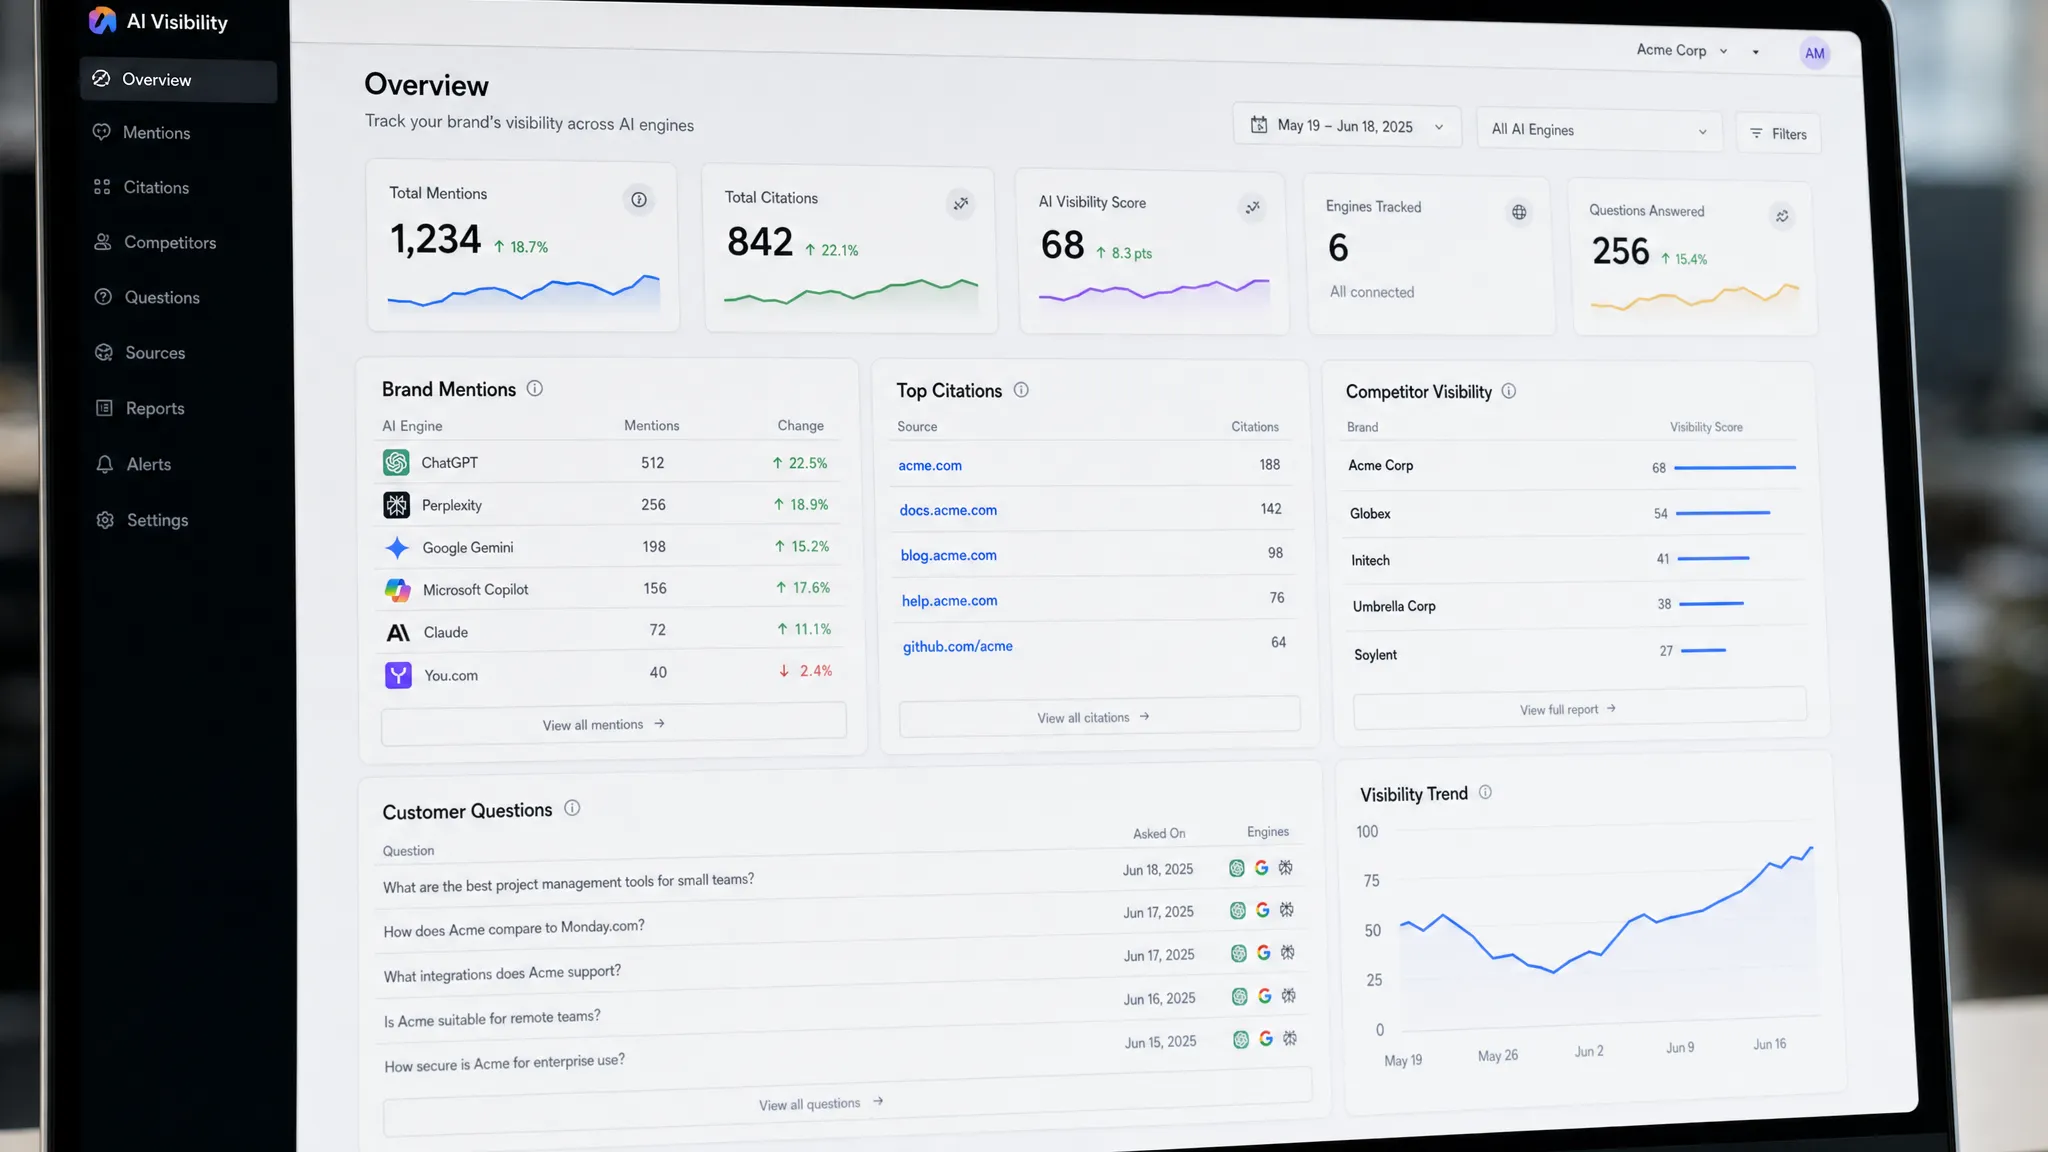Click the AM user avatar
The width and height of the screenshot is (2048, 1152).
point(1815,54)
